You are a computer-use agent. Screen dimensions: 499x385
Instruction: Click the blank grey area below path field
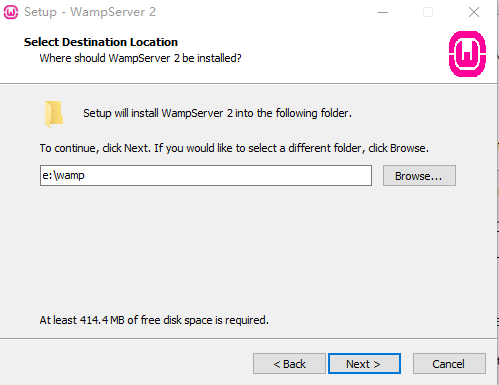pos(247,250)
